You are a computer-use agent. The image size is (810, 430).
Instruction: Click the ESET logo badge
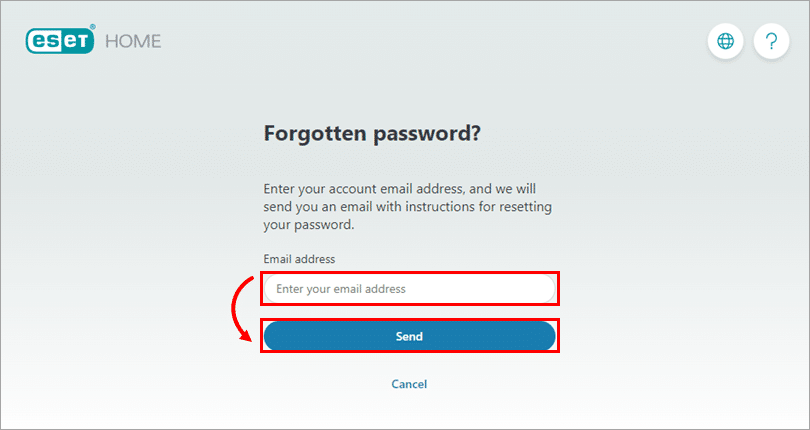click(x=60, y=41)
